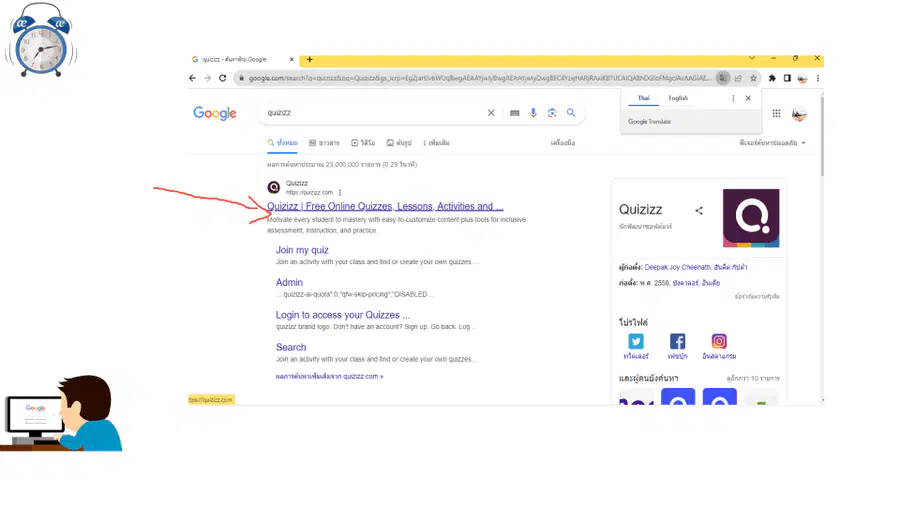
Task: Open the Join my quiz sitelink
Action: (302, 250)
